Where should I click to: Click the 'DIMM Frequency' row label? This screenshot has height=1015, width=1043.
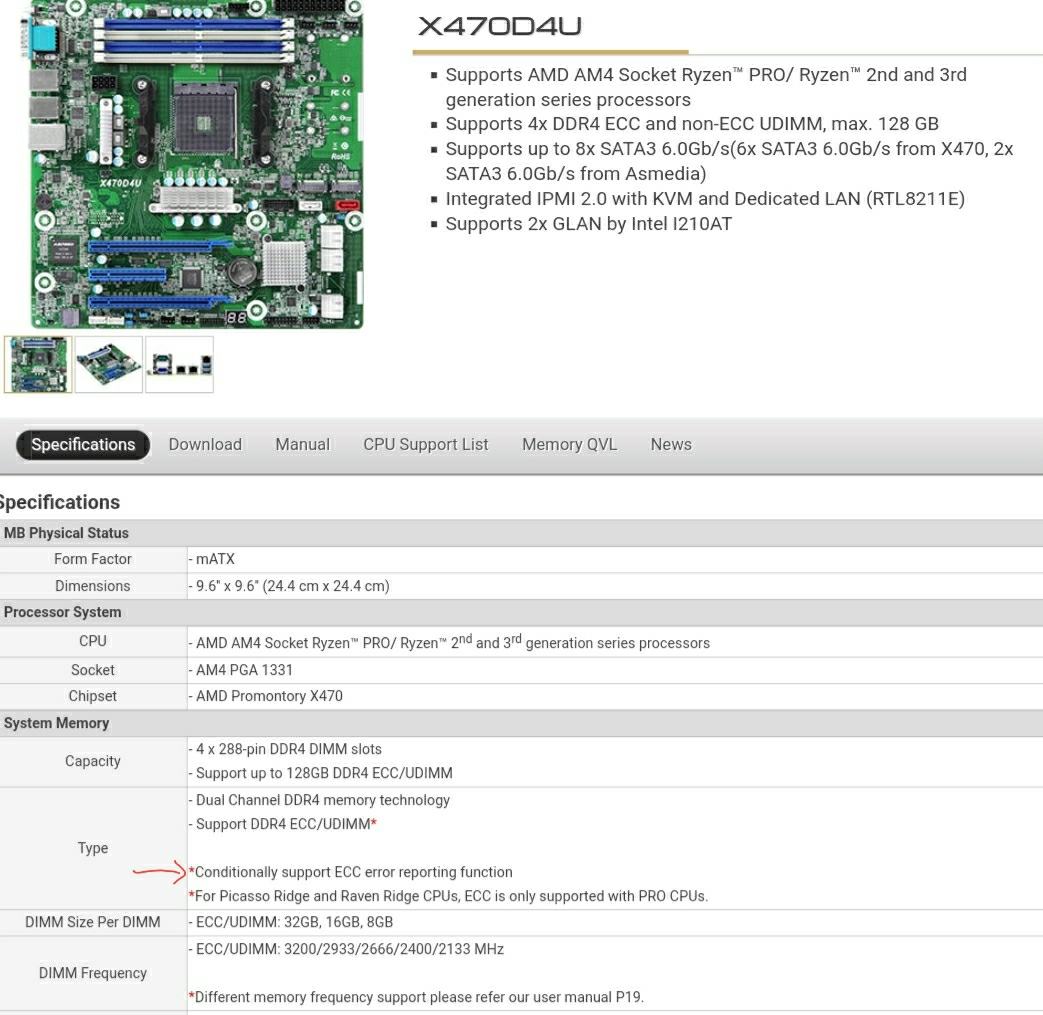93,974
